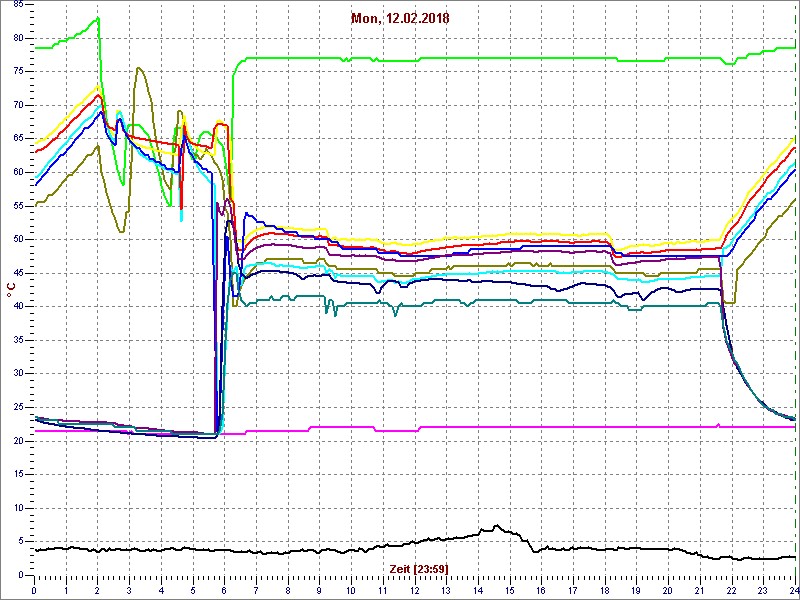
Task: Select the olive curve's peak near 75°C
Action: click(x=138, y=68)
